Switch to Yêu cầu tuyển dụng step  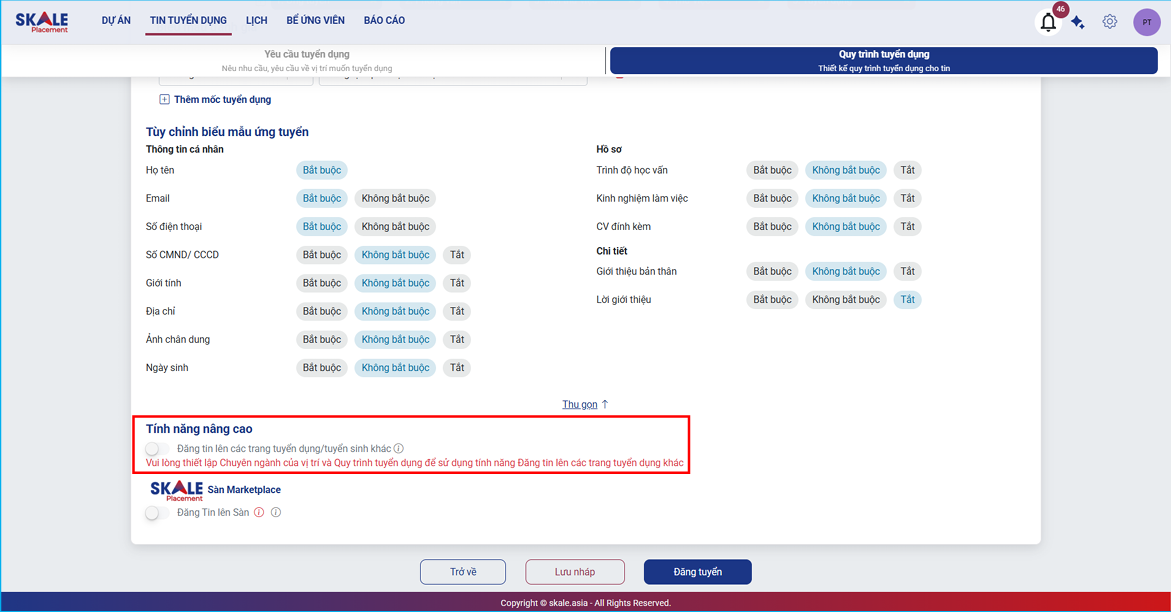coord(307,60)
